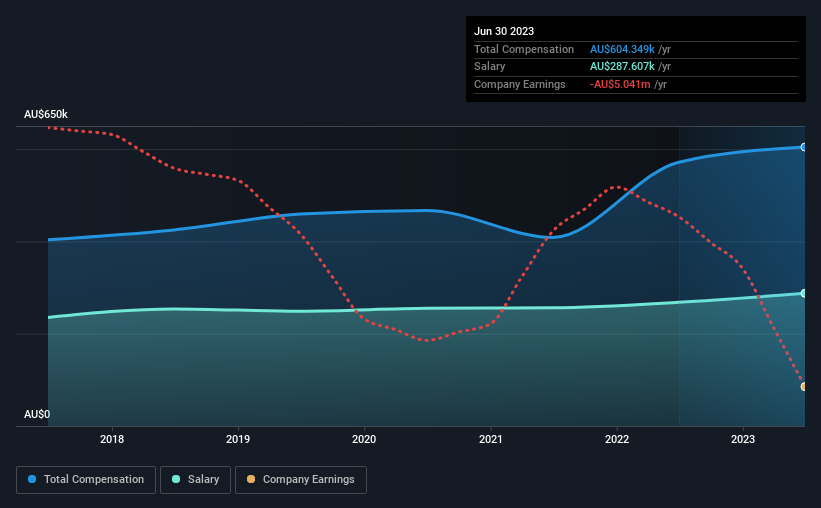This screenshot has width=821, height=508.
Task: Click the teal Salary legend dot
Action: point(176,479)
